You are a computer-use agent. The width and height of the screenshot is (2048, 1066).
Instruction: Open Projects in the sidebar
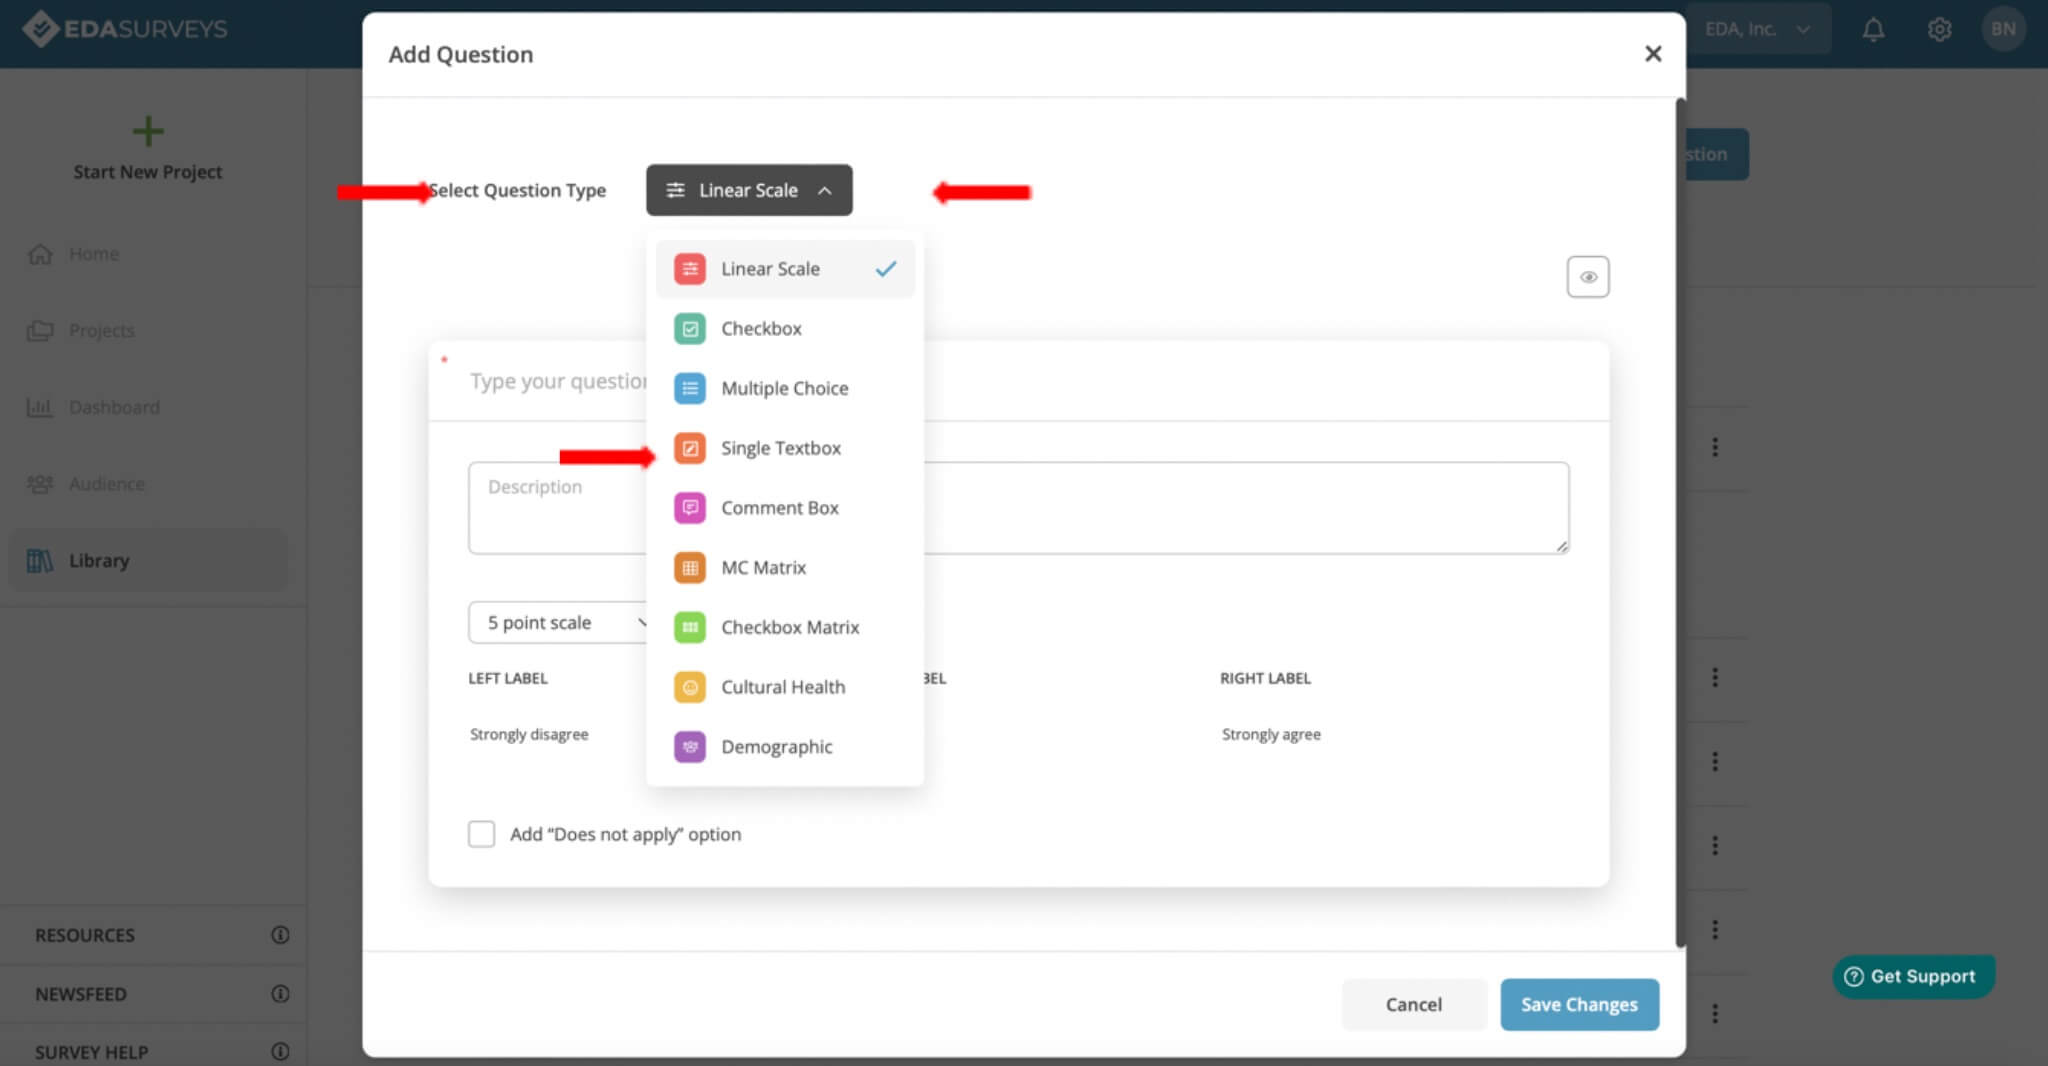(148, 330)
